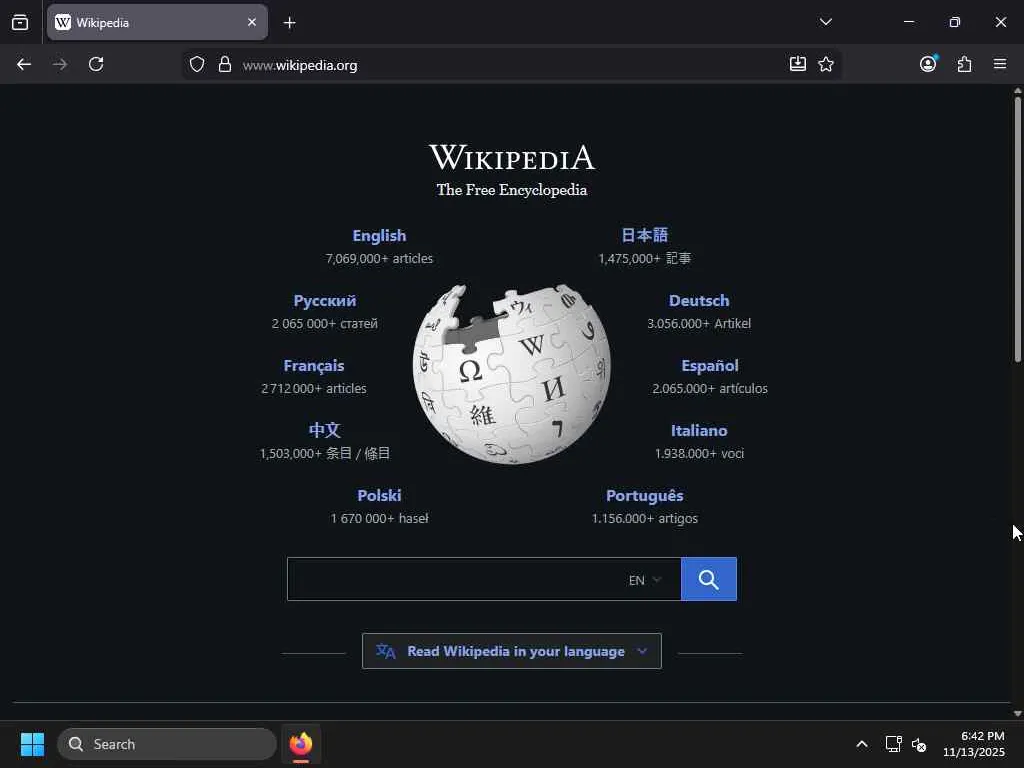Click '1.156.000+ artigos' text
This screenshot has width=1024, height=768.
tap(645, 519)
